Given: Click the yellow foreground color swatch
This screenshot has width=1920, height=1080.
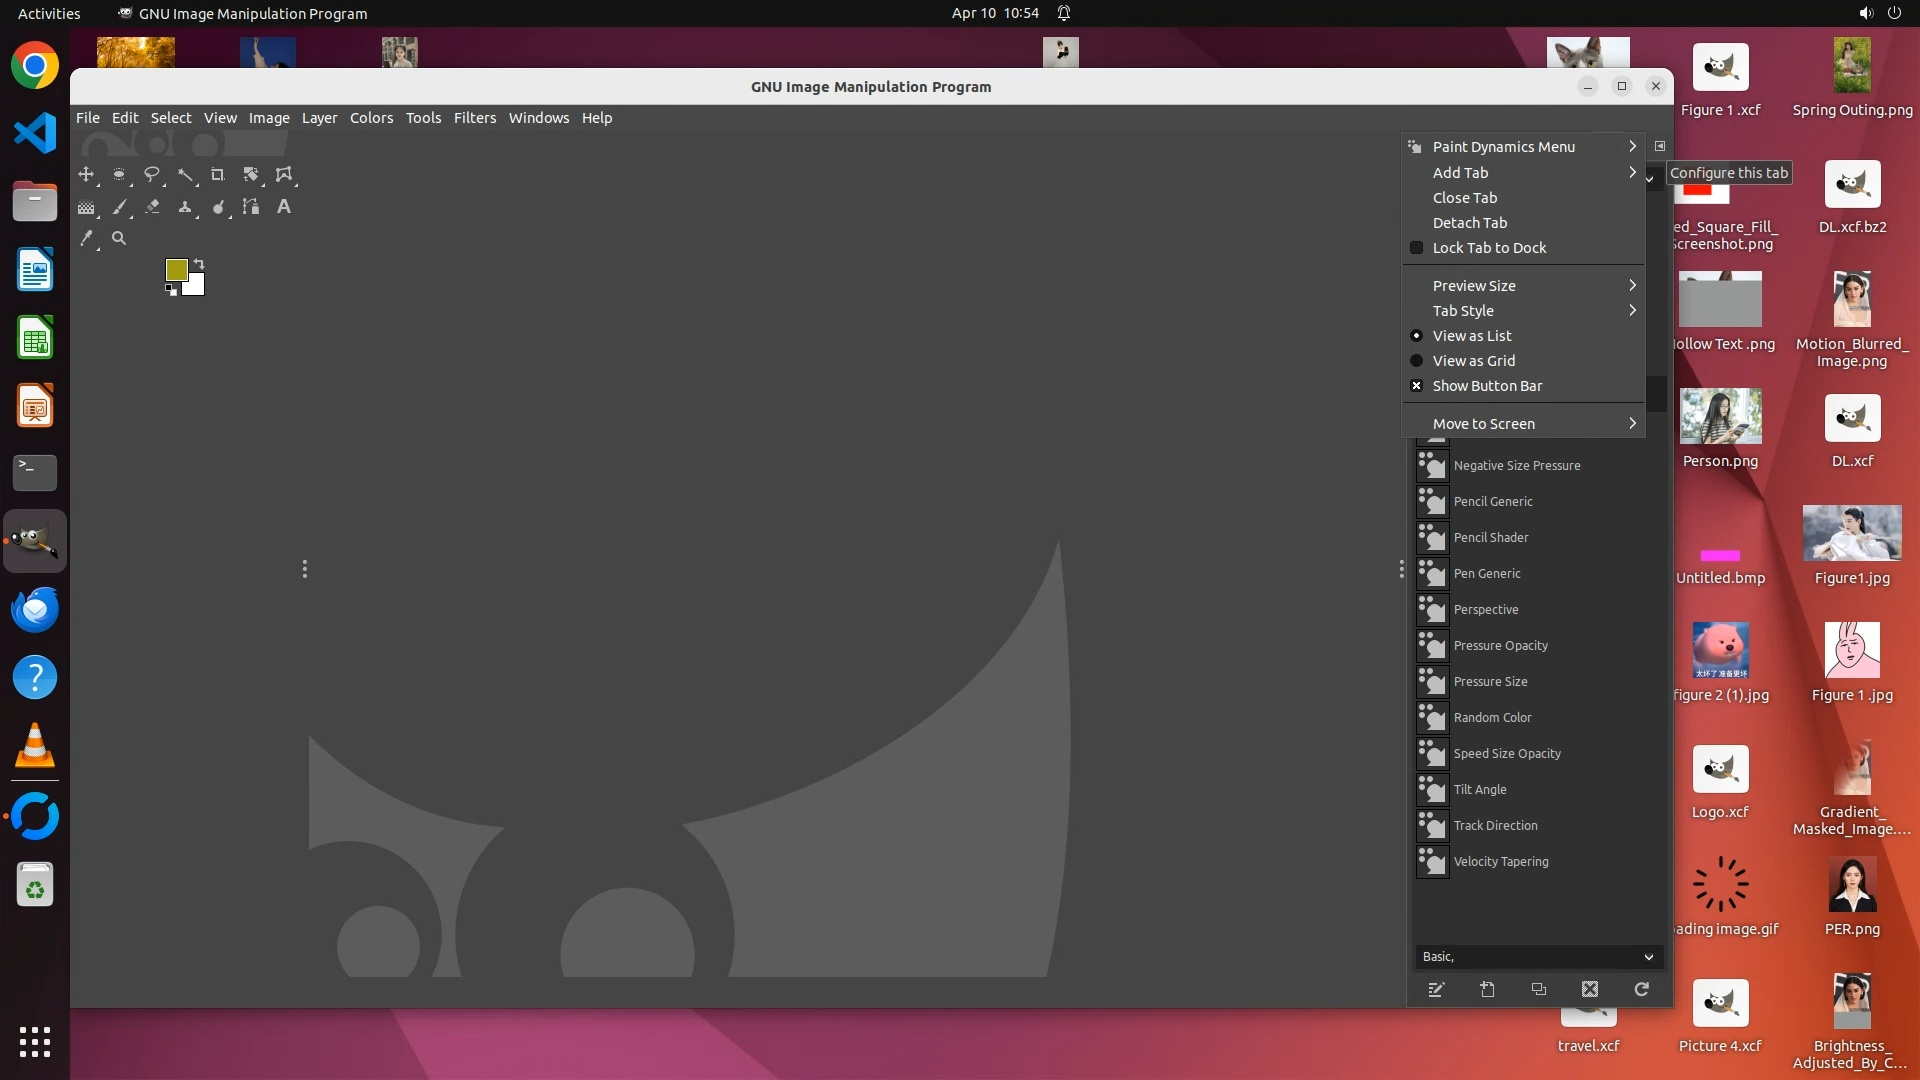Looking at the screenshot, I should point(176,269).
